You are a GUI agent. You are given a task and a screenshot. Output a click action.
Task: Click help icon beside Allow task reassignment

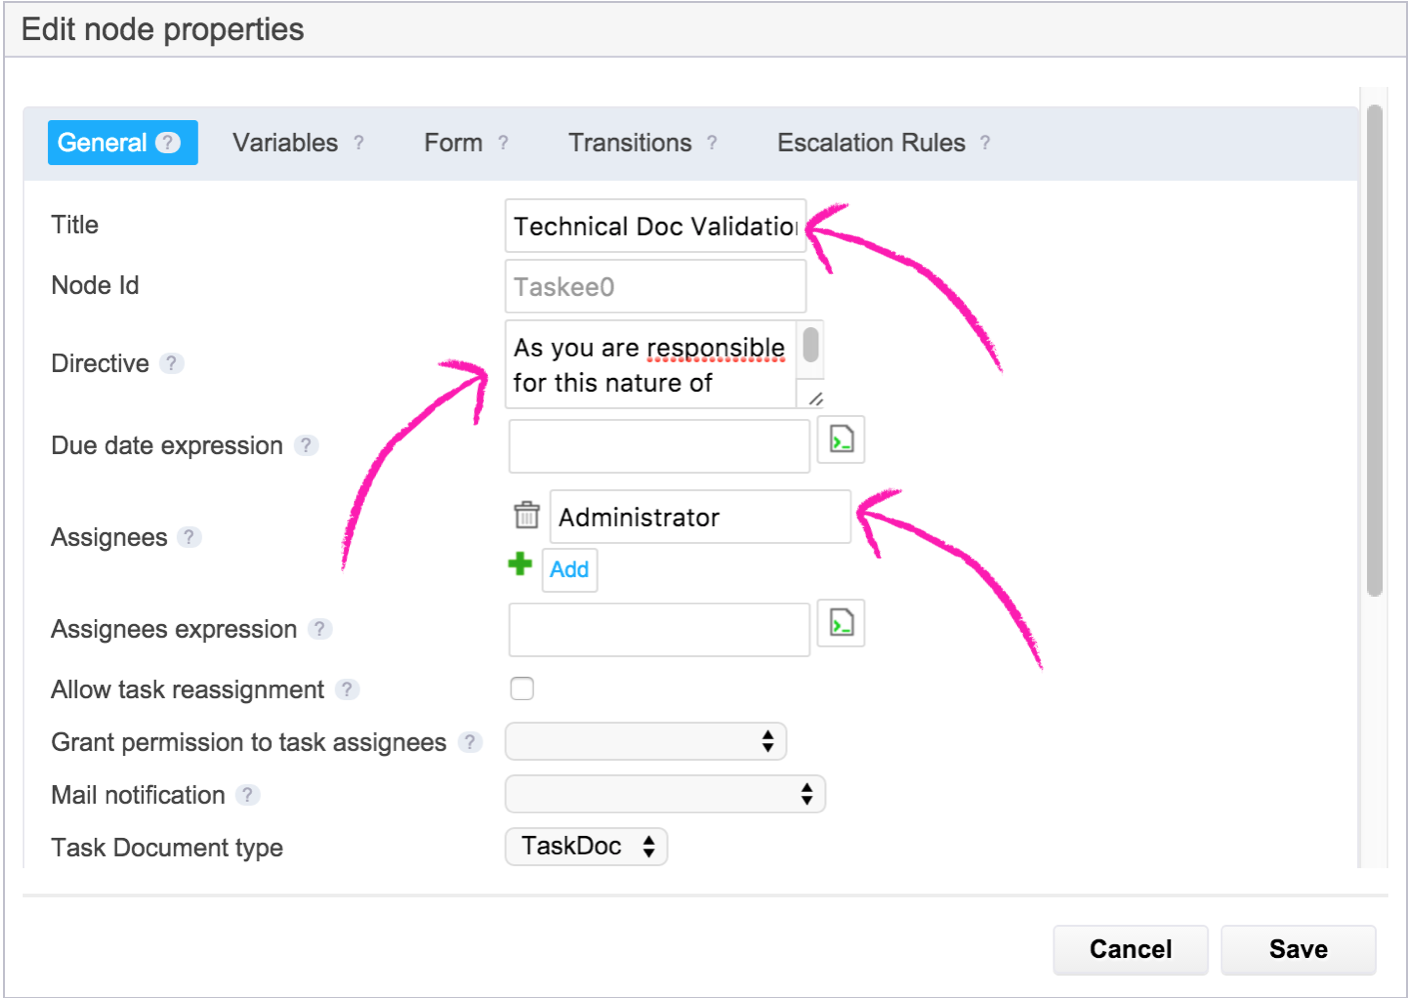pos(347,689)
